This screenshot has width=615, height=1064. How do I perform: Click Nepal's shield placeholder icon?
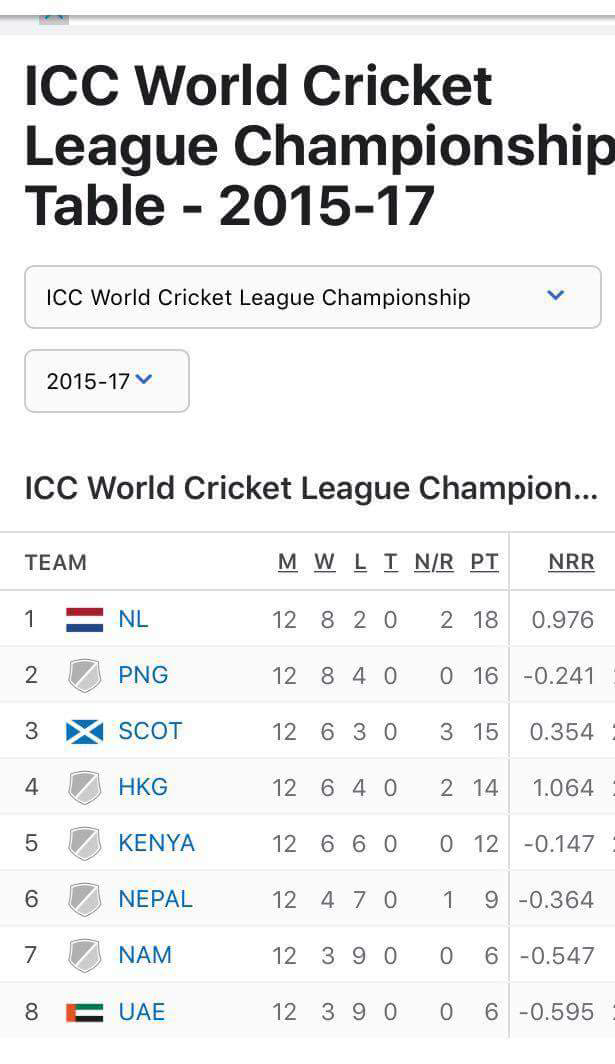pyautogui.click(x=84, y=900)
